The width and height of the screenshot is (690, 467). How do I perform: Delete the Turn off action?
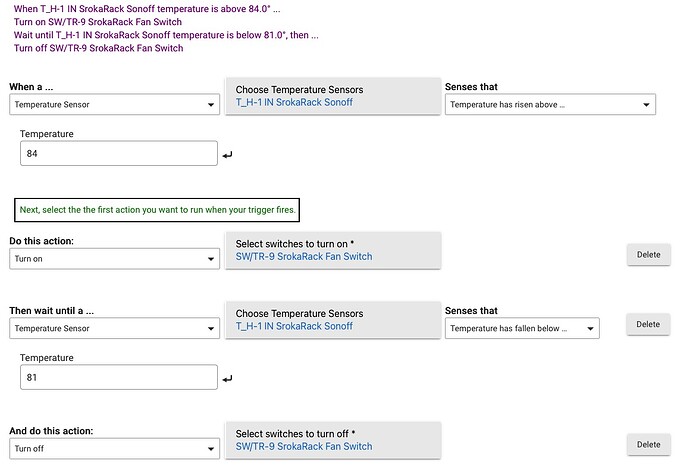649,445
